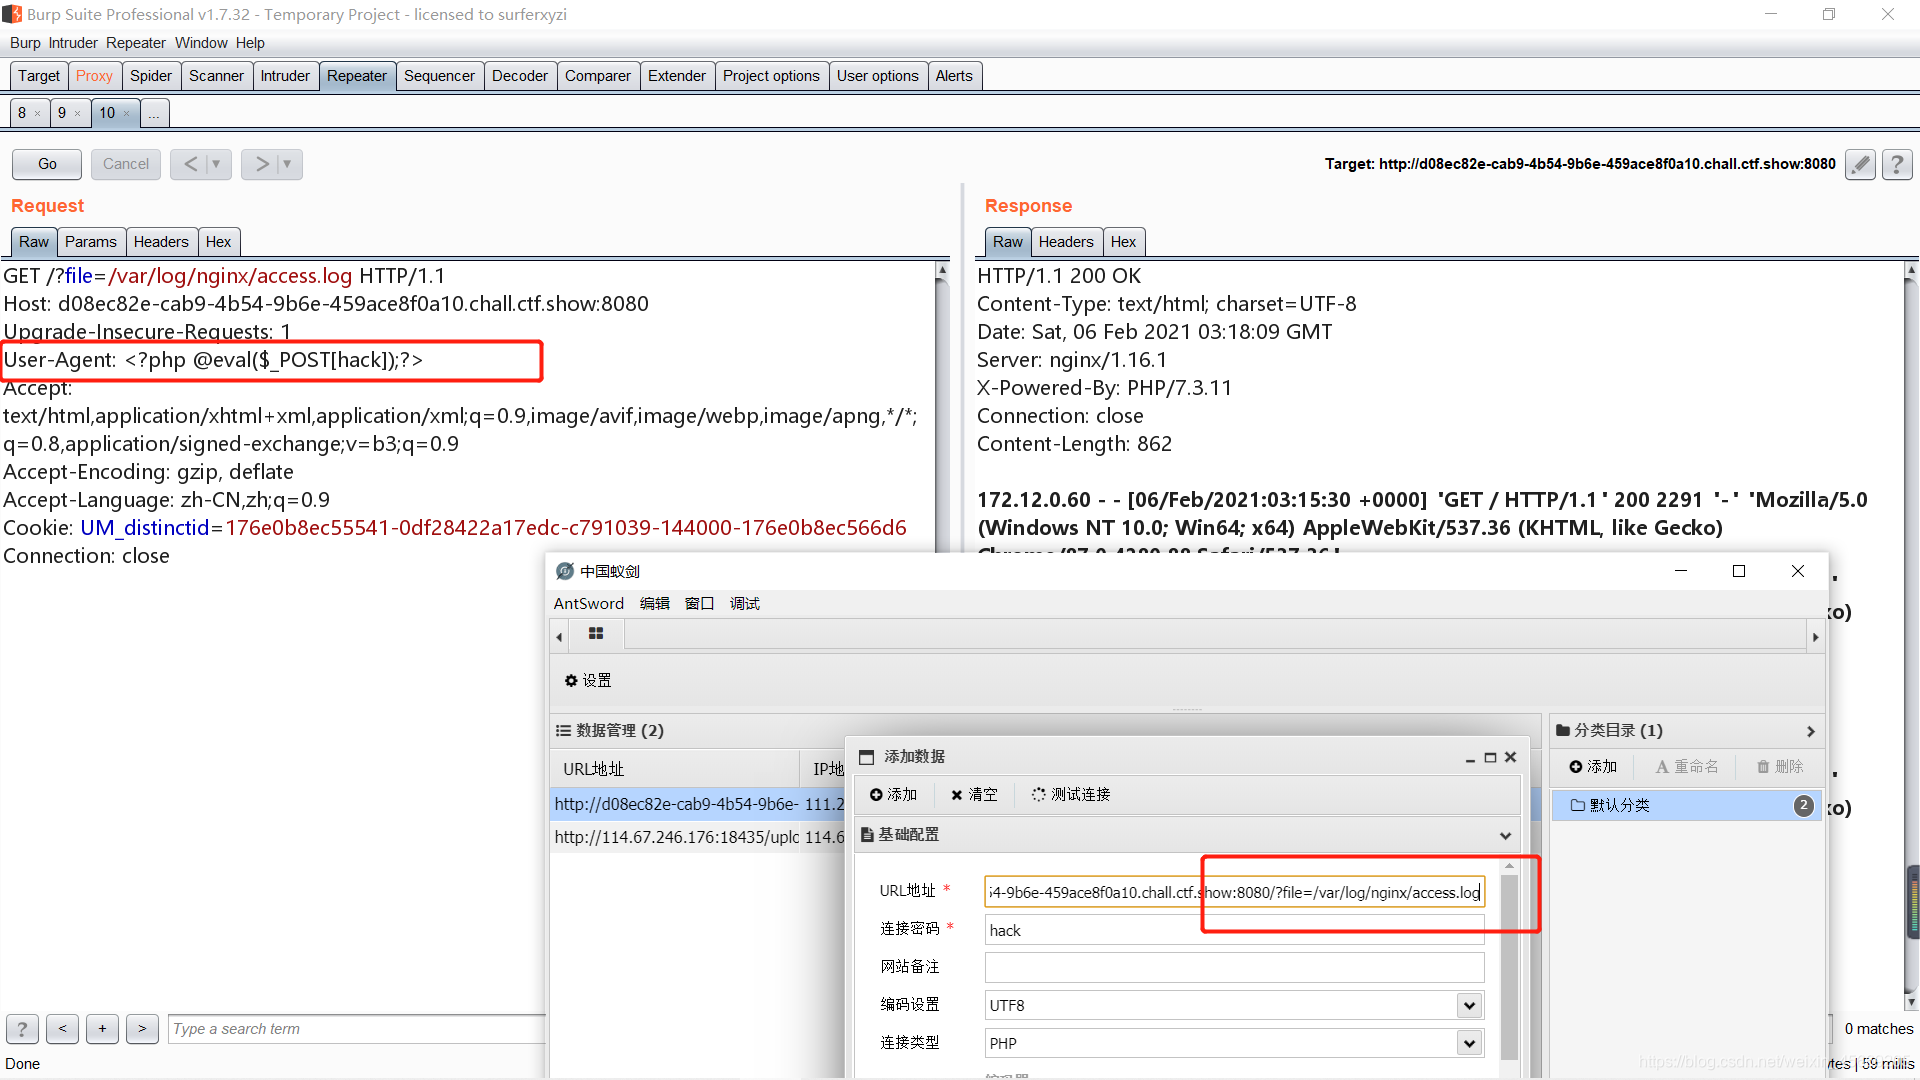Click request search plus options button
Viewport: 1920px width, 1080px height.
tap(102, 1029)
